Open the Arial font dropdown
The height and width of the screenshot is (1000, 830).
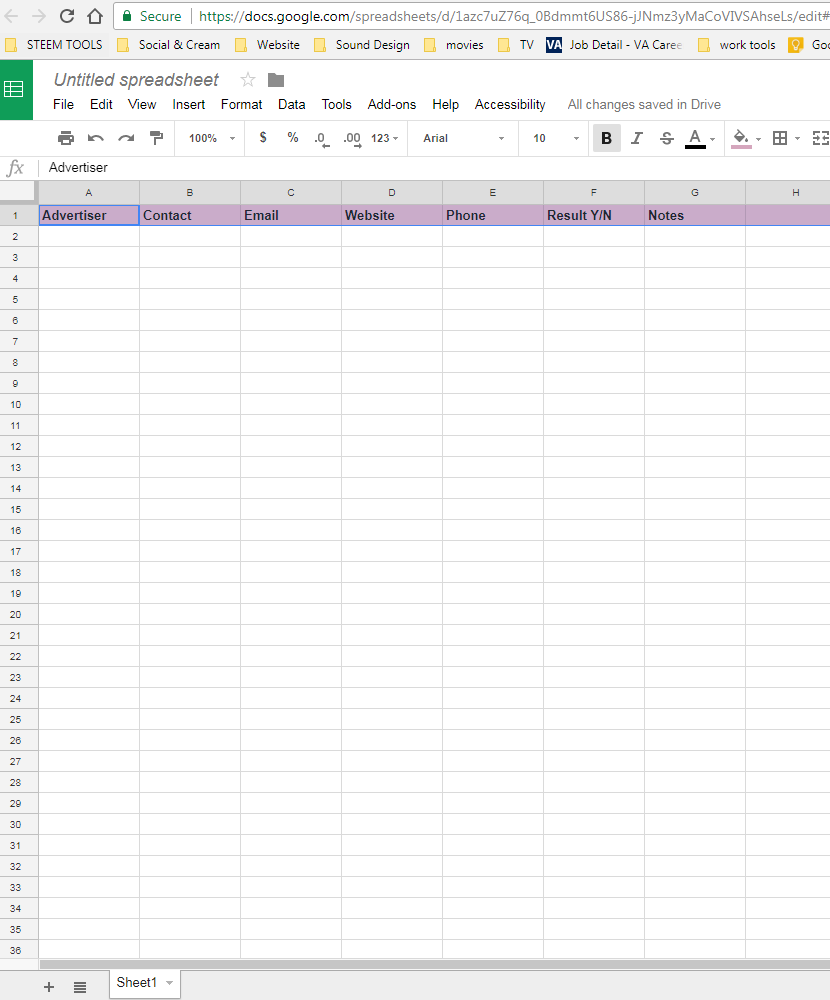(x=464, y=138)
